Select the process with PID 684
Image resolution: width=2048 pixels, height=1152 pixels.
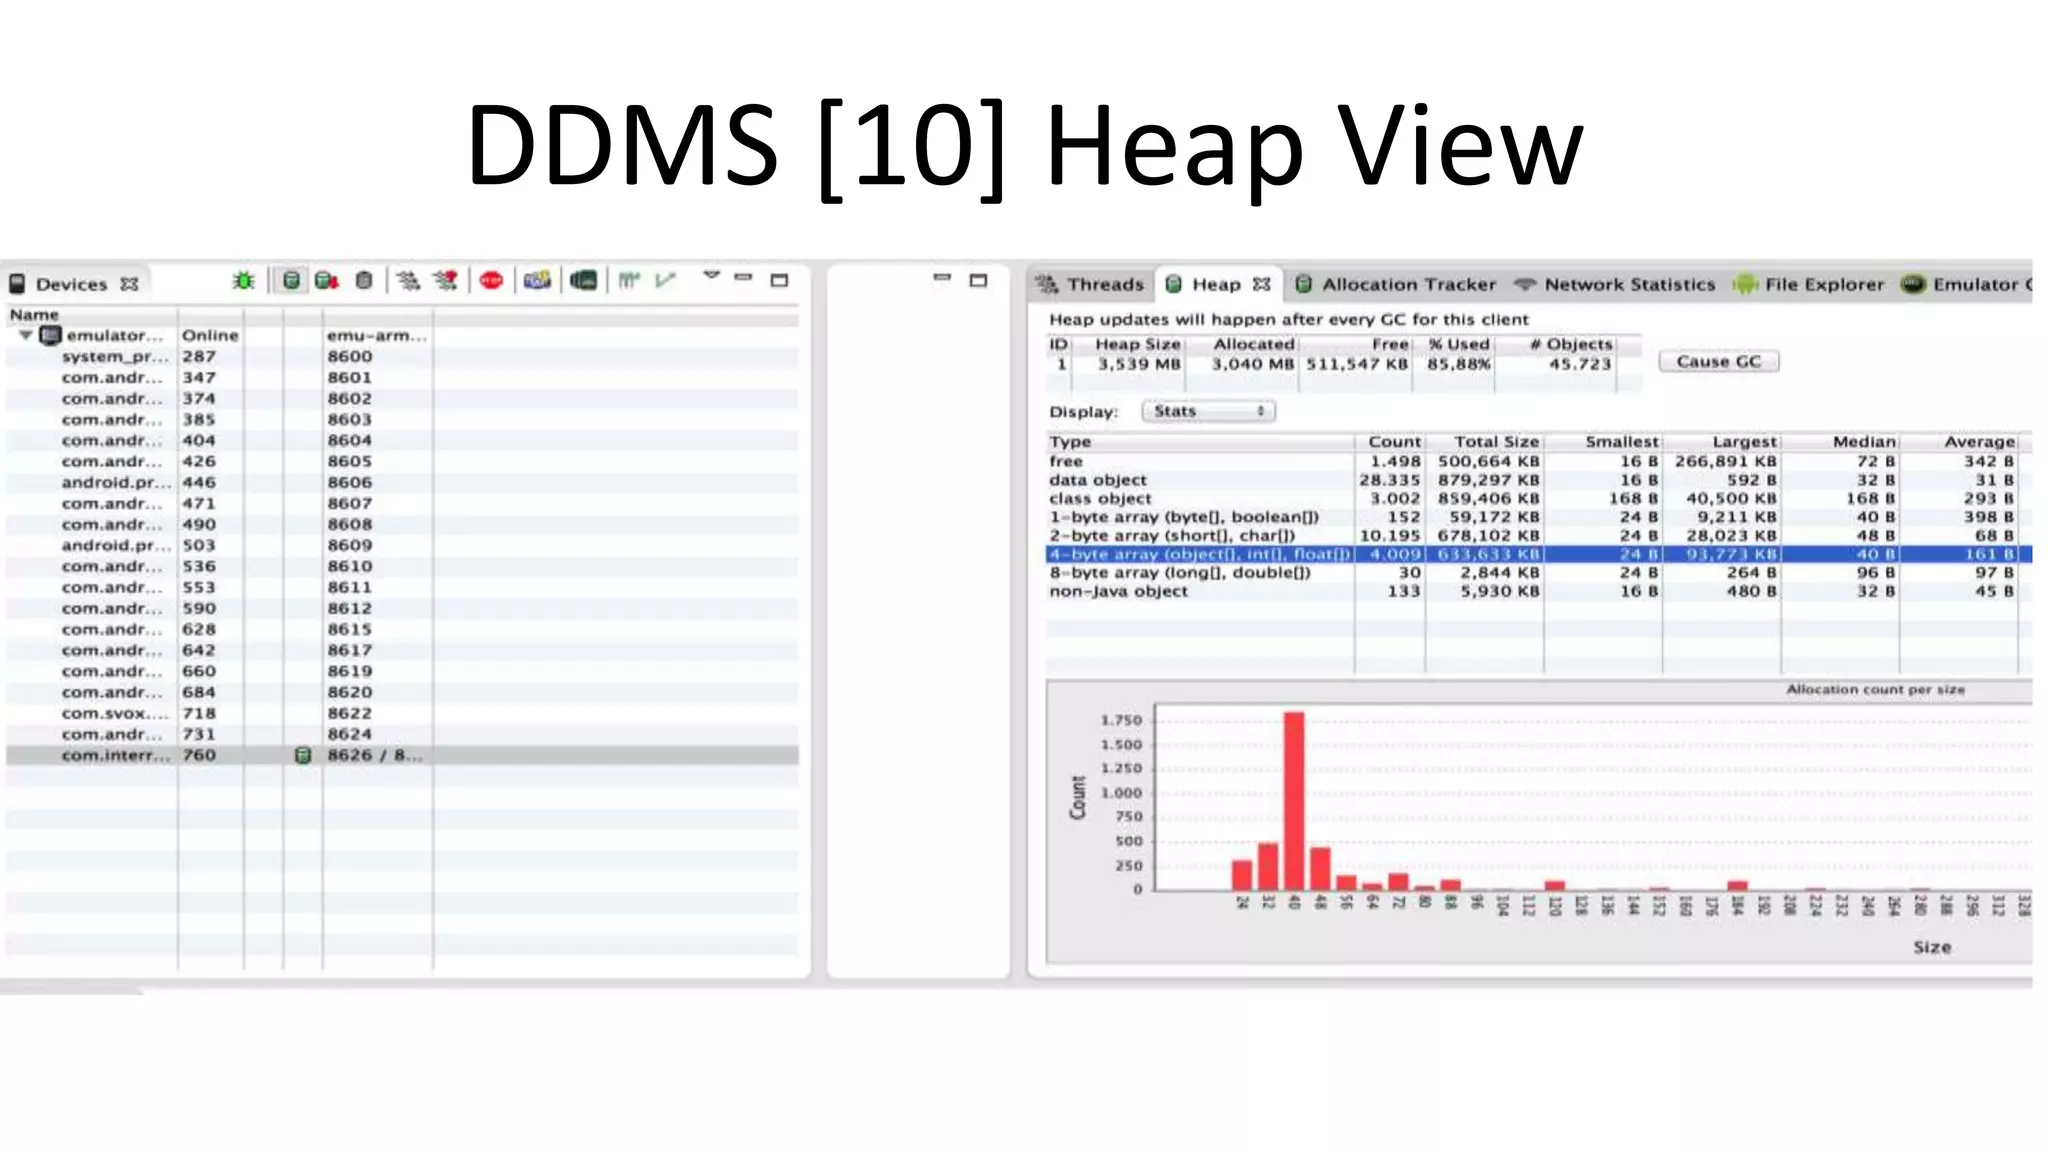pyautogui.click(x=402, y=692)
